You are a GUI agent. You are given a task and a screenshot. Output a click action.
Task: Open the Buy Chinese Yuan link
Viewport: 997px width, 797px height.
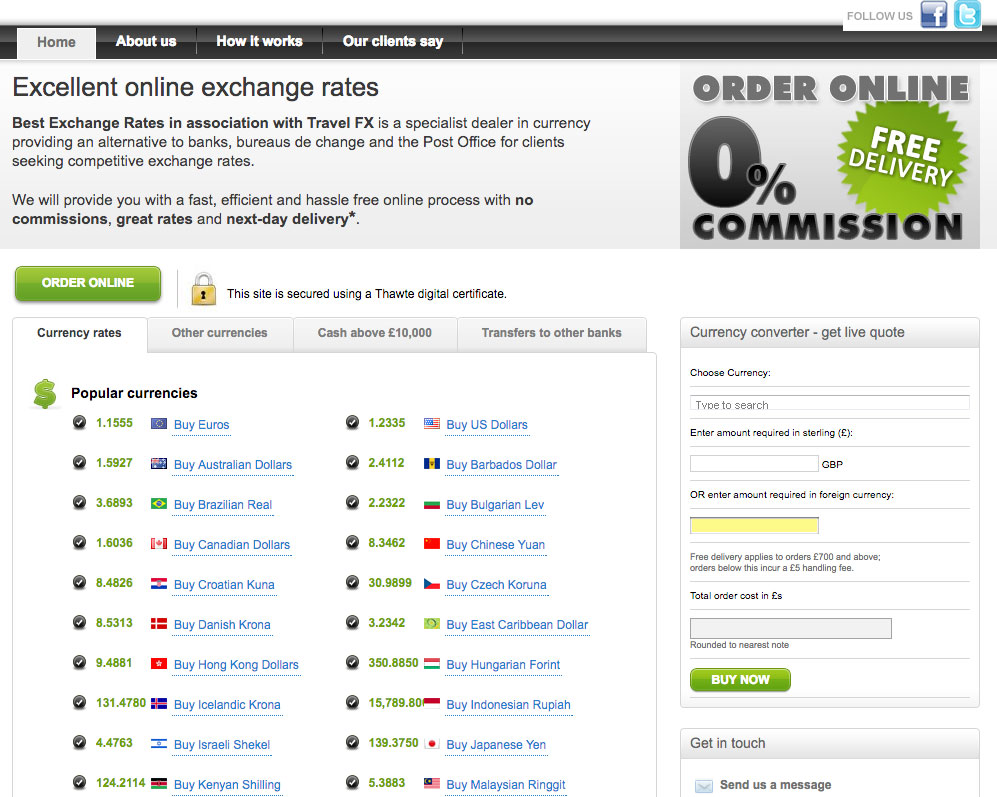coord(496,545)
